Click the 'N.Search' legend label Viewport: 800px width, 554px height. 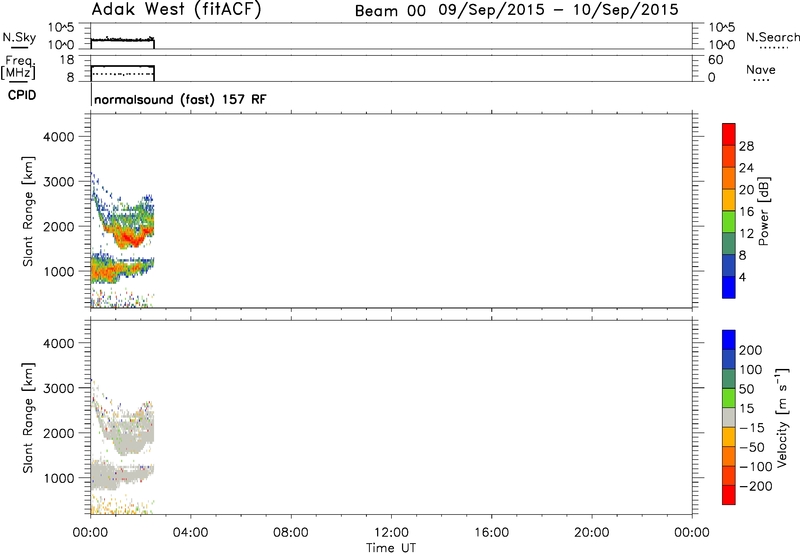tap(772, 37)
